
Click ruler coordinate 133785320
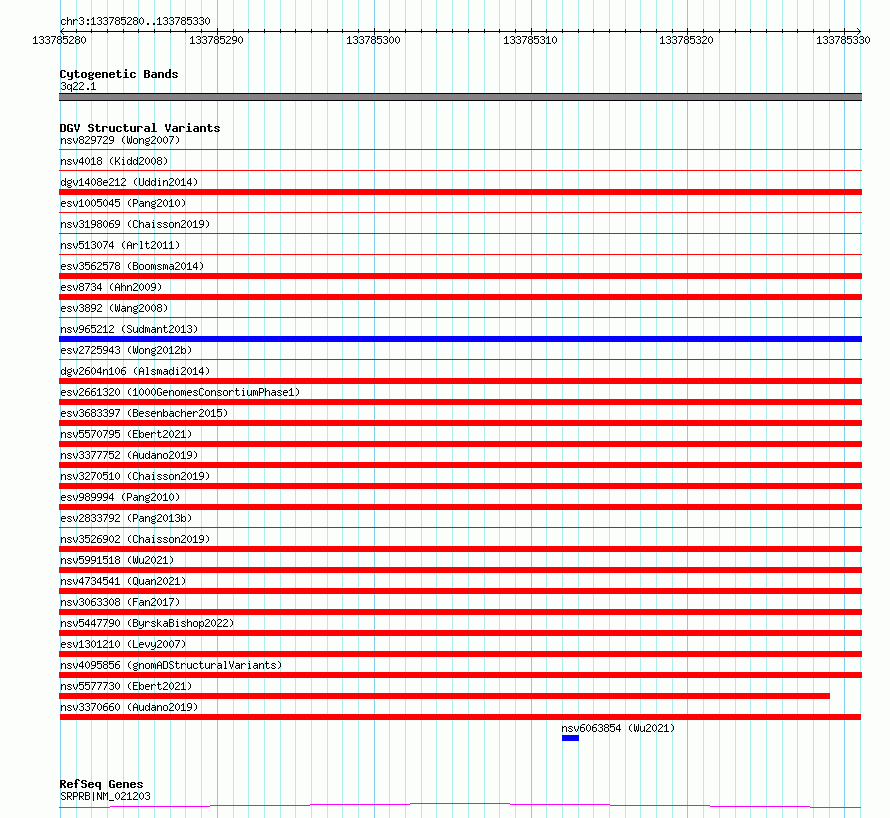(x=686, y=40)
